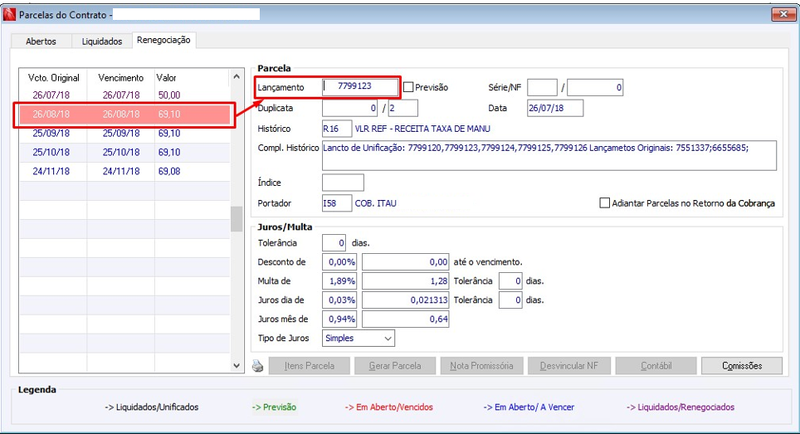Click the list scrollbar thumb

236,219
